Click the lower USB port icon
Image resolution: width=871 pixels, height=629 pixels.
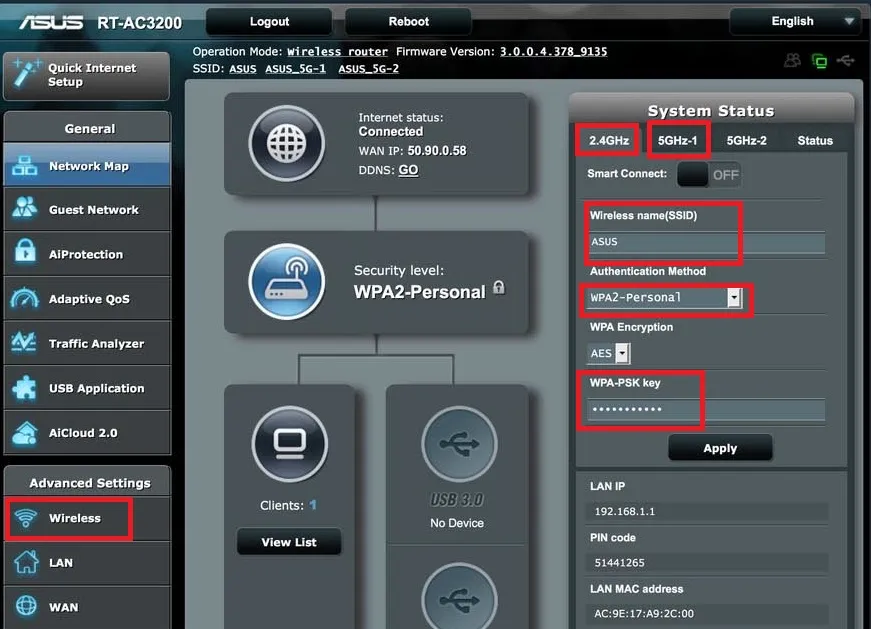459,597
